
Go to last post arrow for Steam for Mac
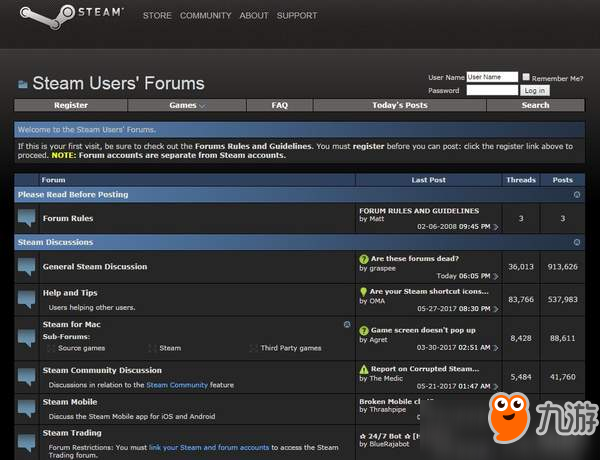496,348
